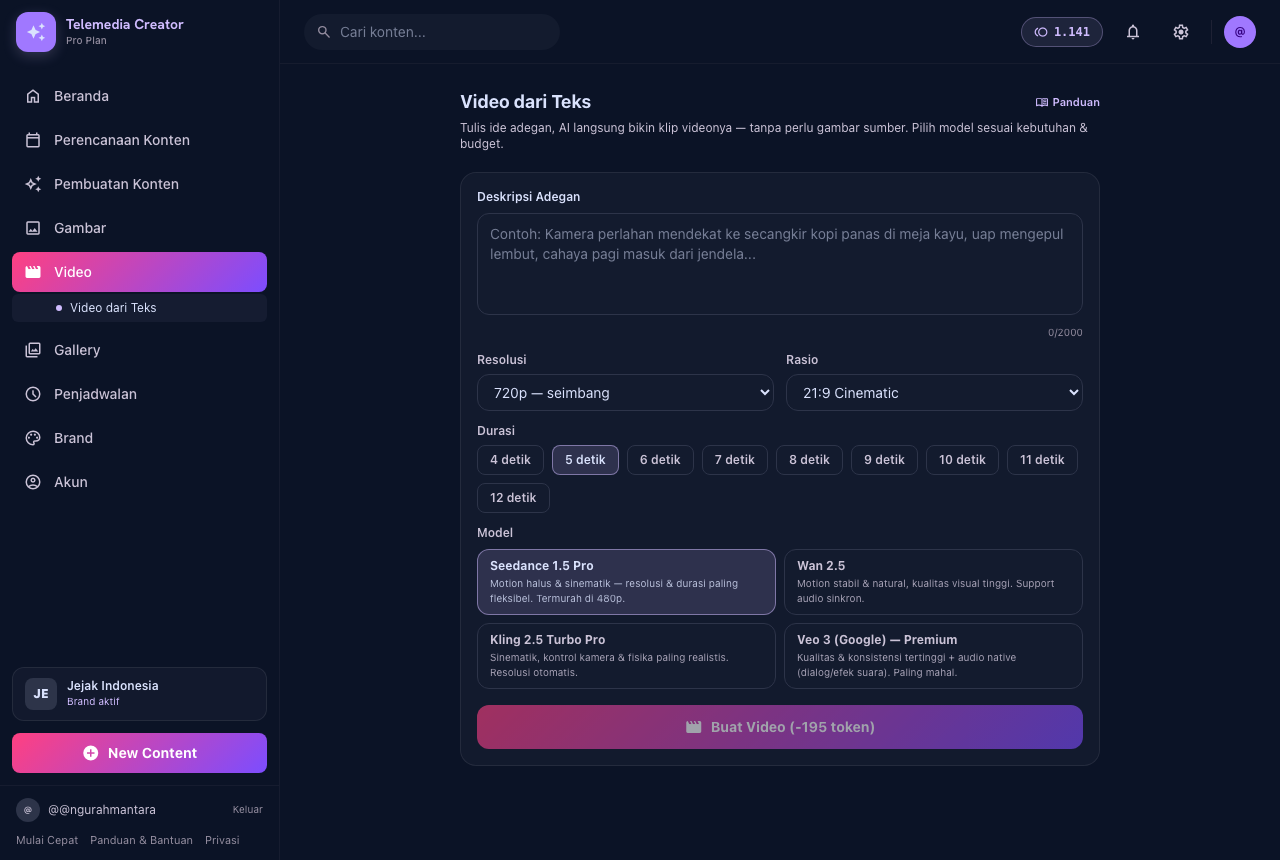This screenshot has height=860, width=1280.
Task: Select the 6 detik duration
Action: [660, 460]
